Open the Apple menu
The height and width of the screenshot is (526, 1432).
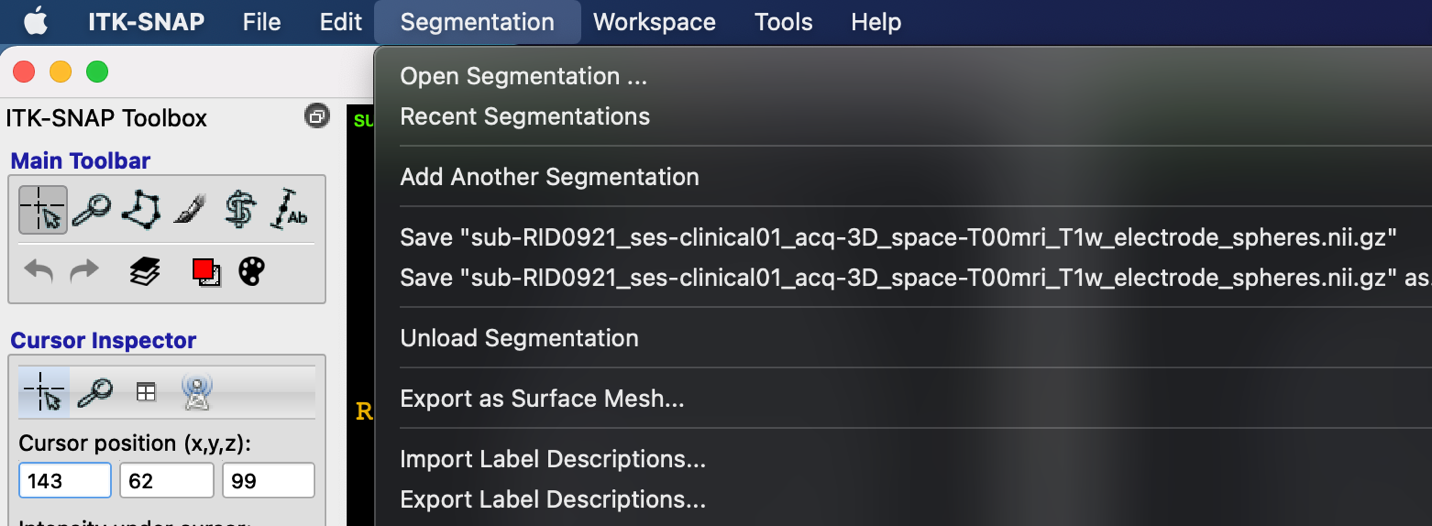36,21
